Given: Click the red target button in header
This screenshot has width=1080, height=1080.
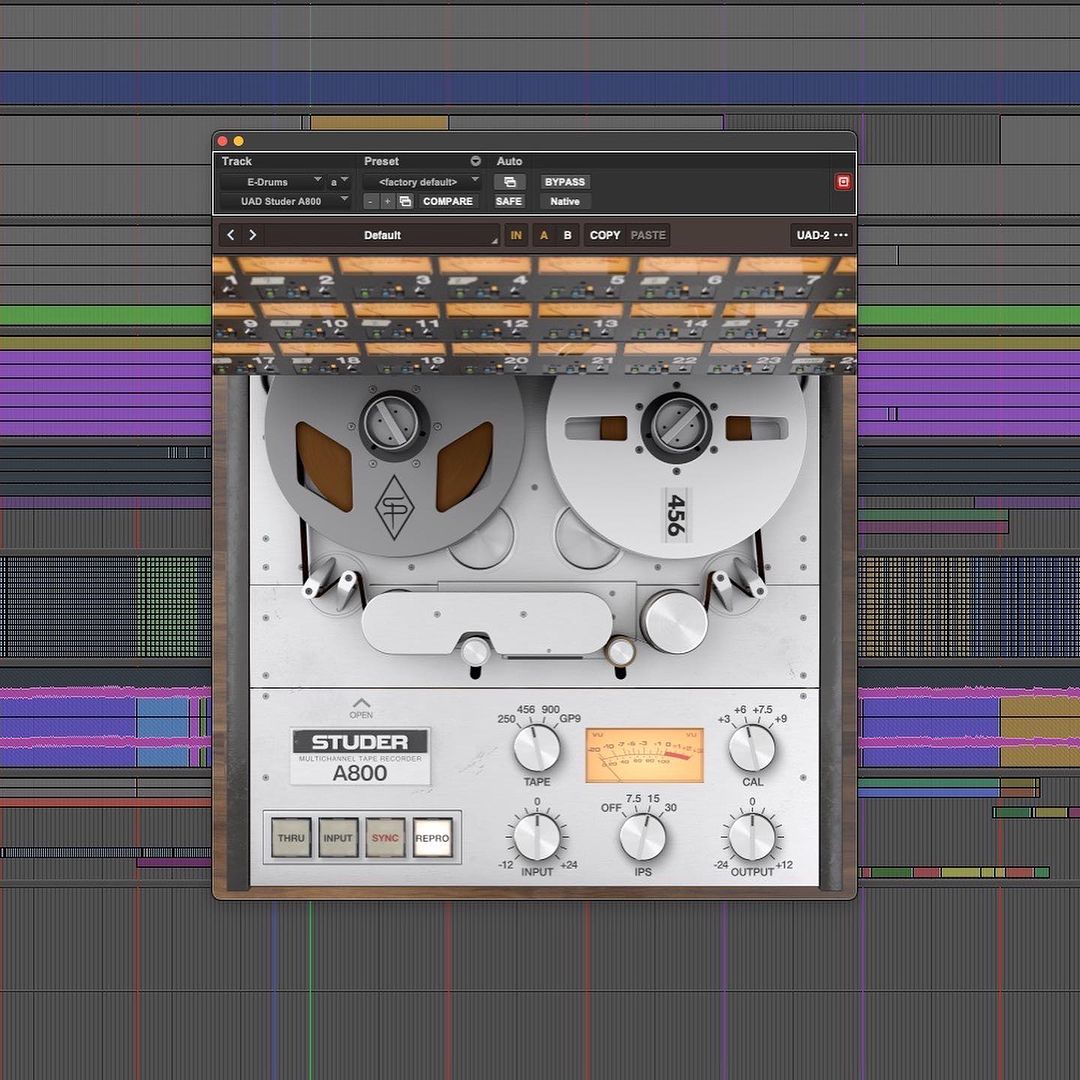Looking at the screenshot, I should [x=843, y=182].
